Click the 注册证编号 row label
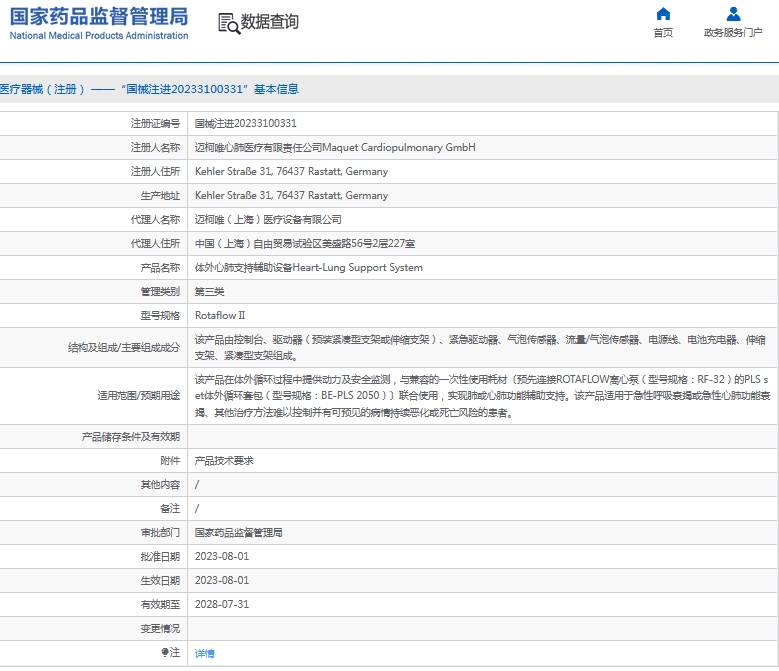Viewport: 779px width, 671px height. [x=155, y=123]
